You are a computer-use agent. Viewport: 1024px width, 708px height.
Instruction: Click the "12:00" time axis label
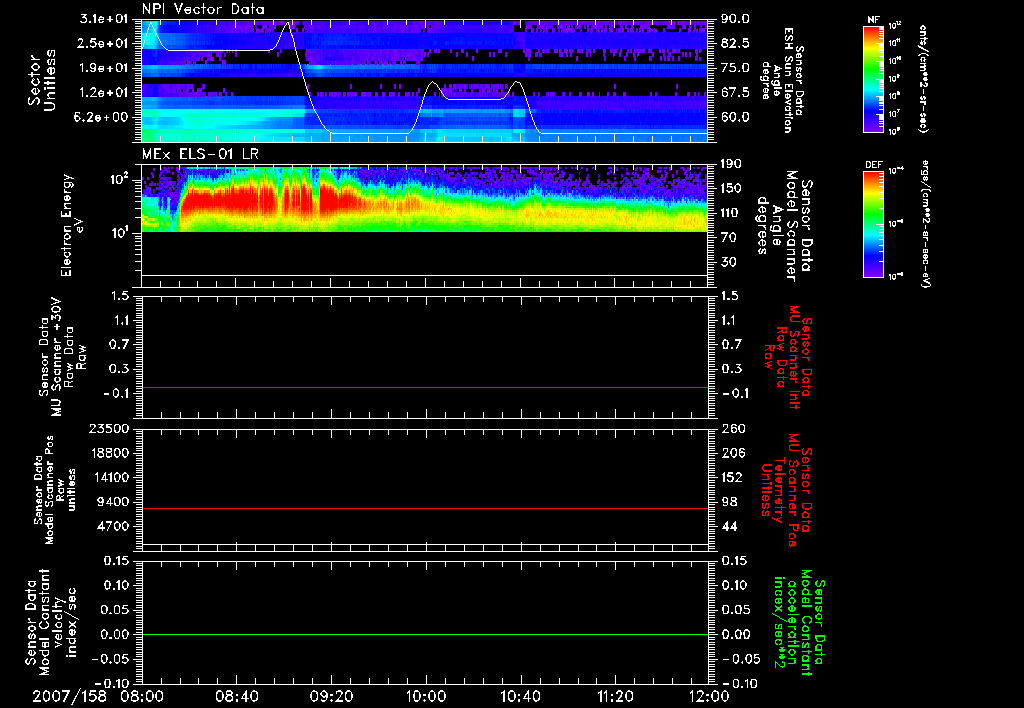(x=709, y=696)
